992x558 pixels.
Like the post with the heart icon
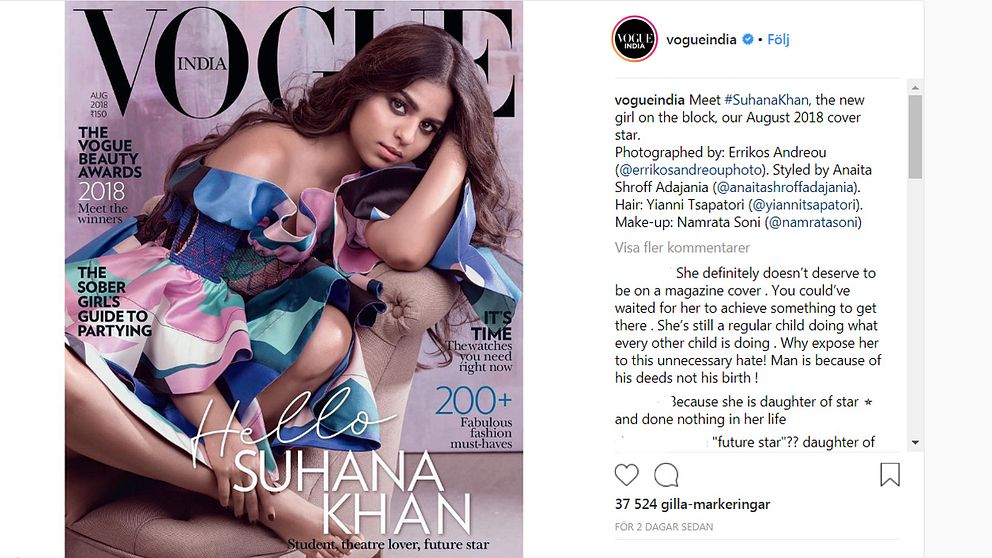(x=626, y=474)
